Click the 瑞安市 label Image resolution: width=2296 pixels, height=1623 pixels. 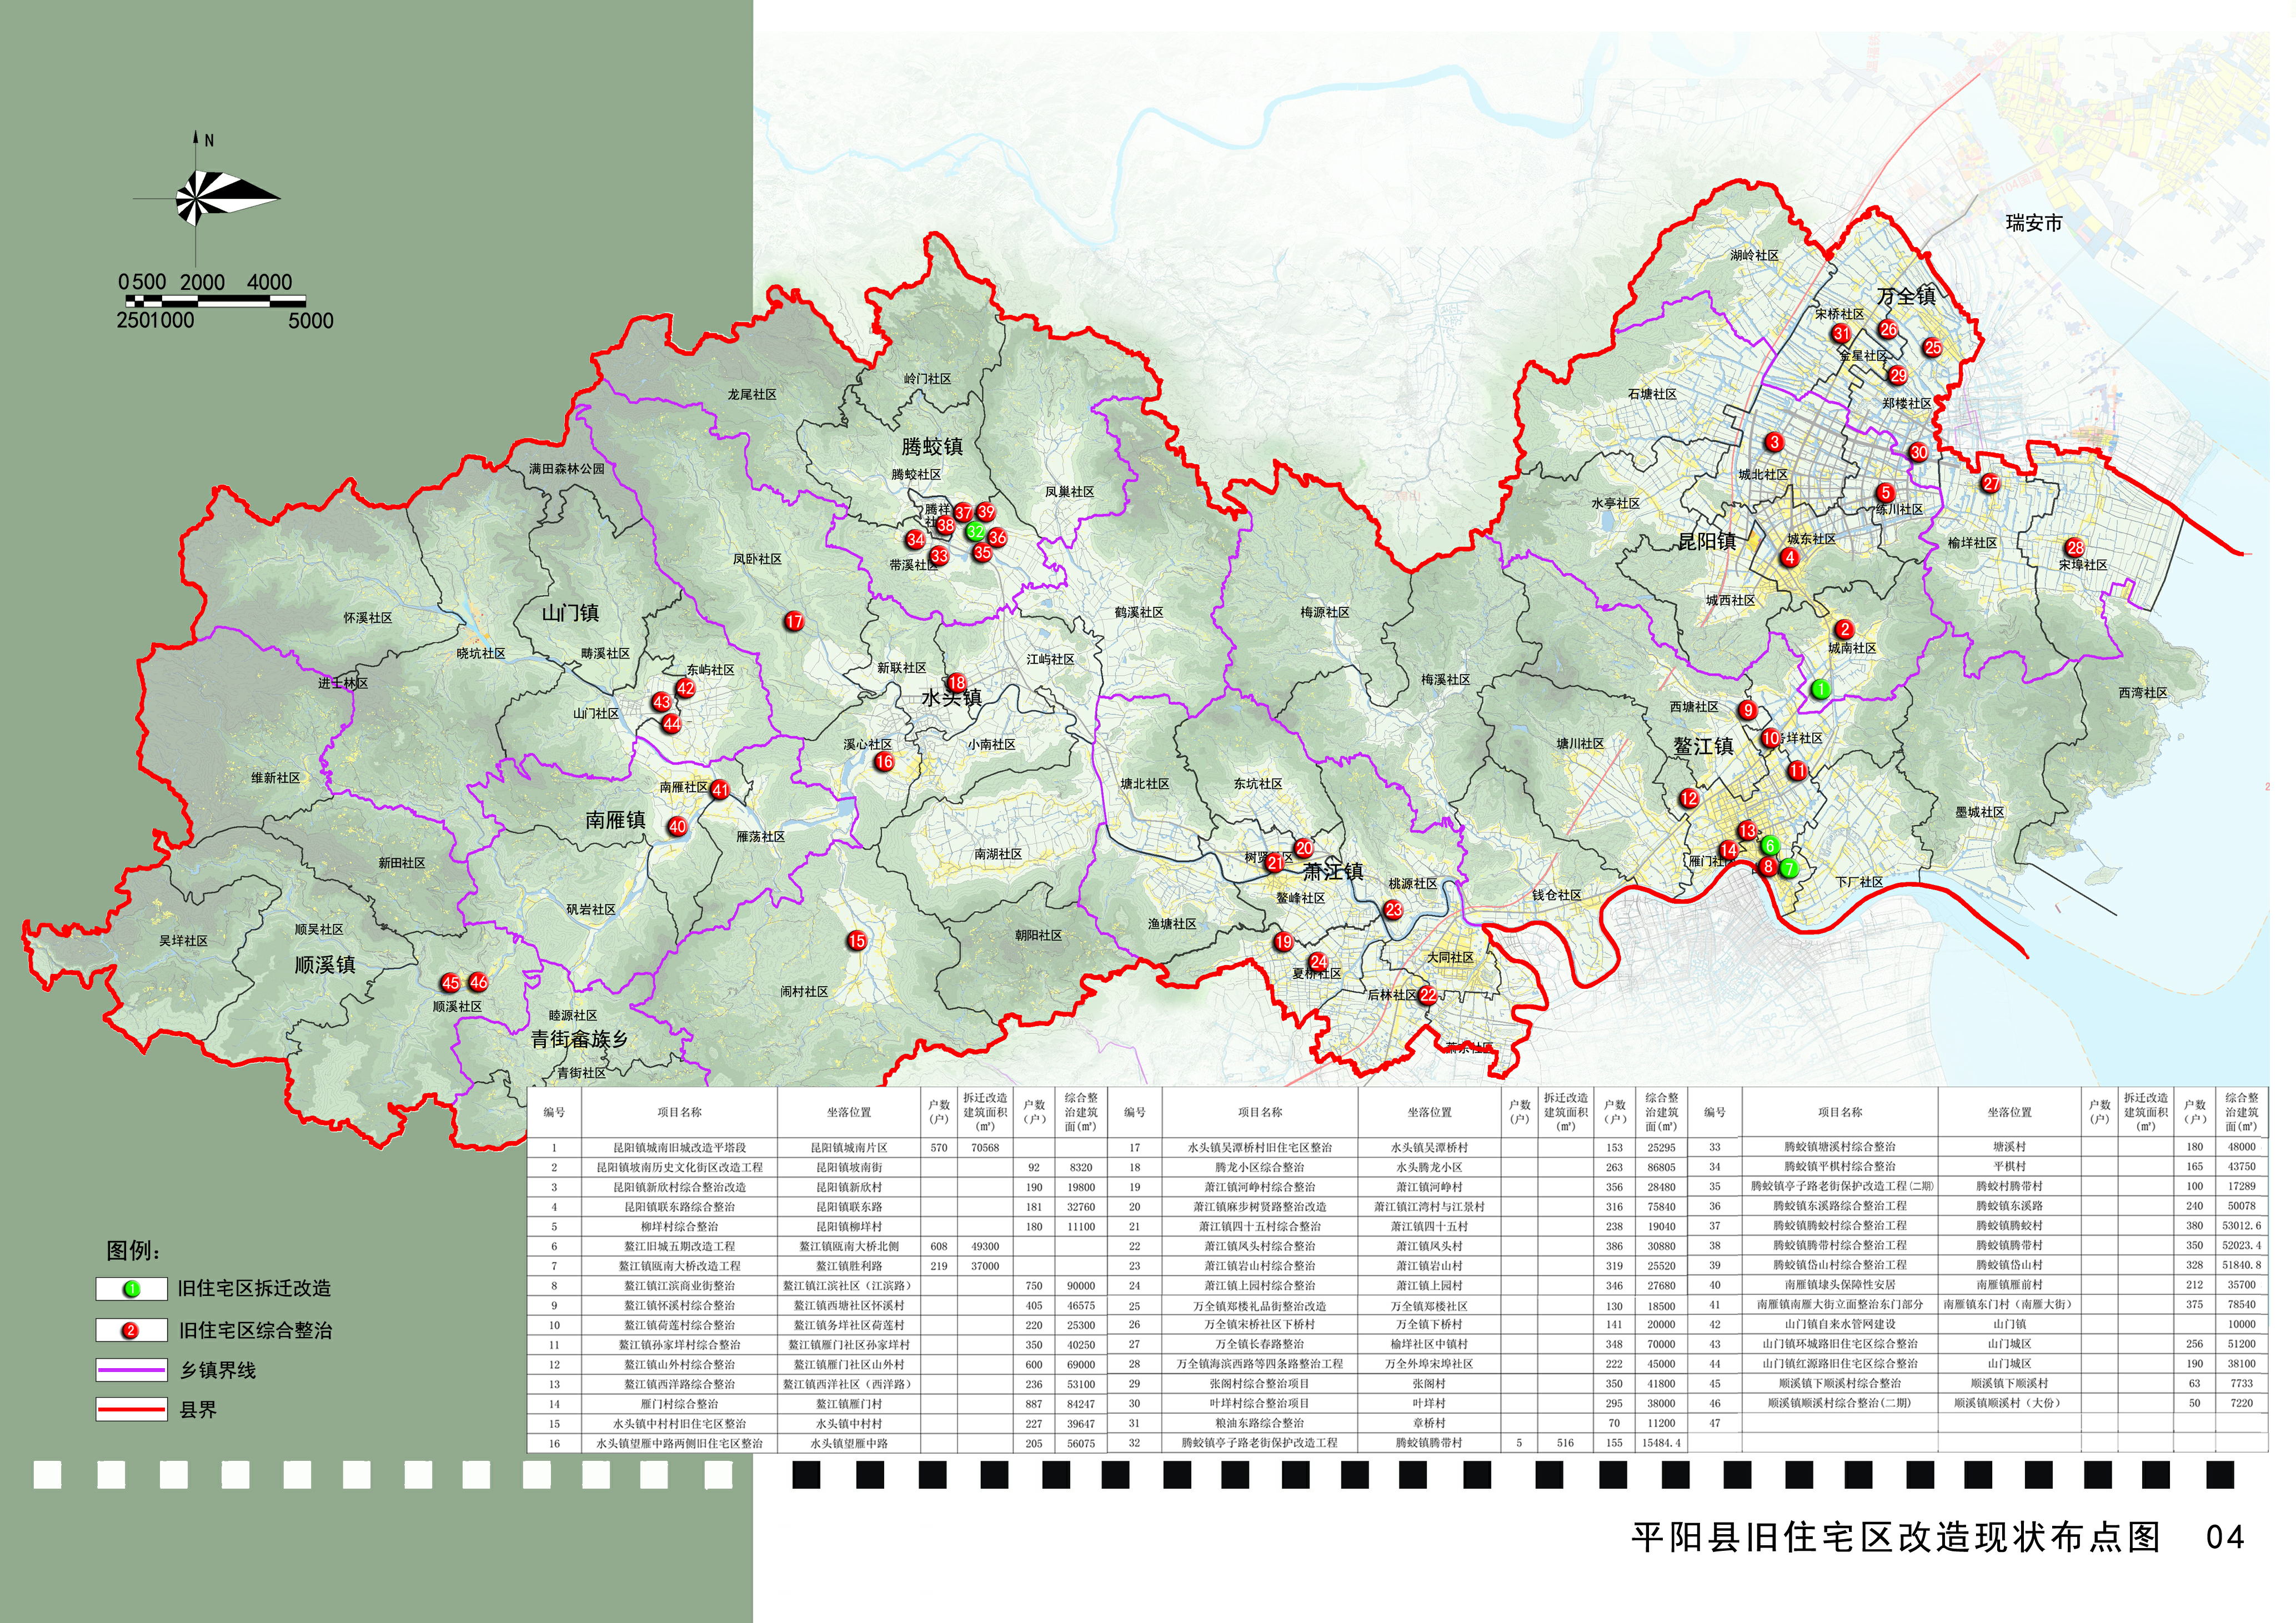tap(2034, 223)
